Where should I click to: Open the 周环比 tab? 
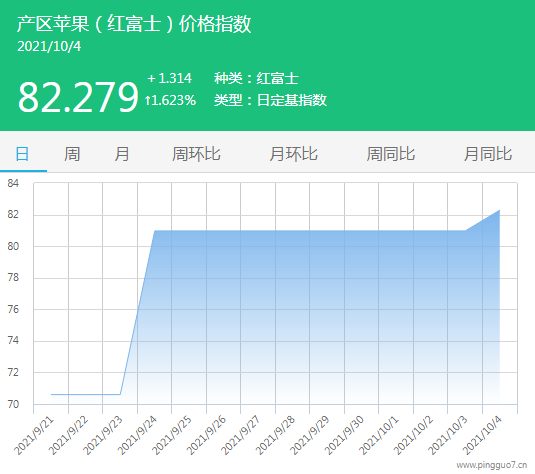tap(196, 154)
